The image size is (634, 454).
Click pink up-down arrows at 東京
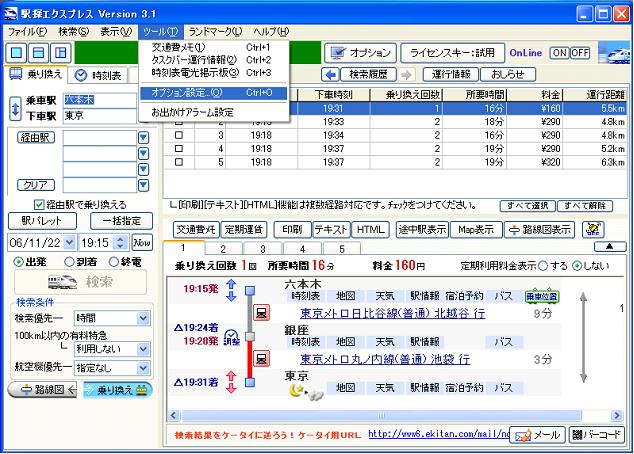coord(231,382)
